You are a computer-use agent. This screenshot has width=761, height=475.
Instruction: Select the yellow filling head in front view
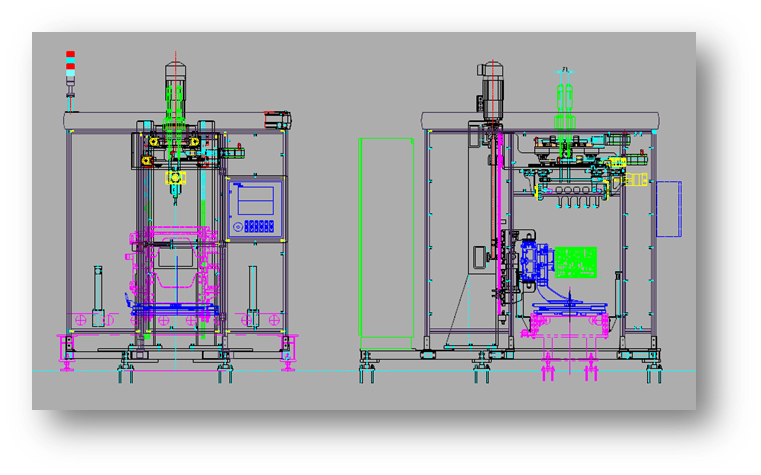click(175, 179)
